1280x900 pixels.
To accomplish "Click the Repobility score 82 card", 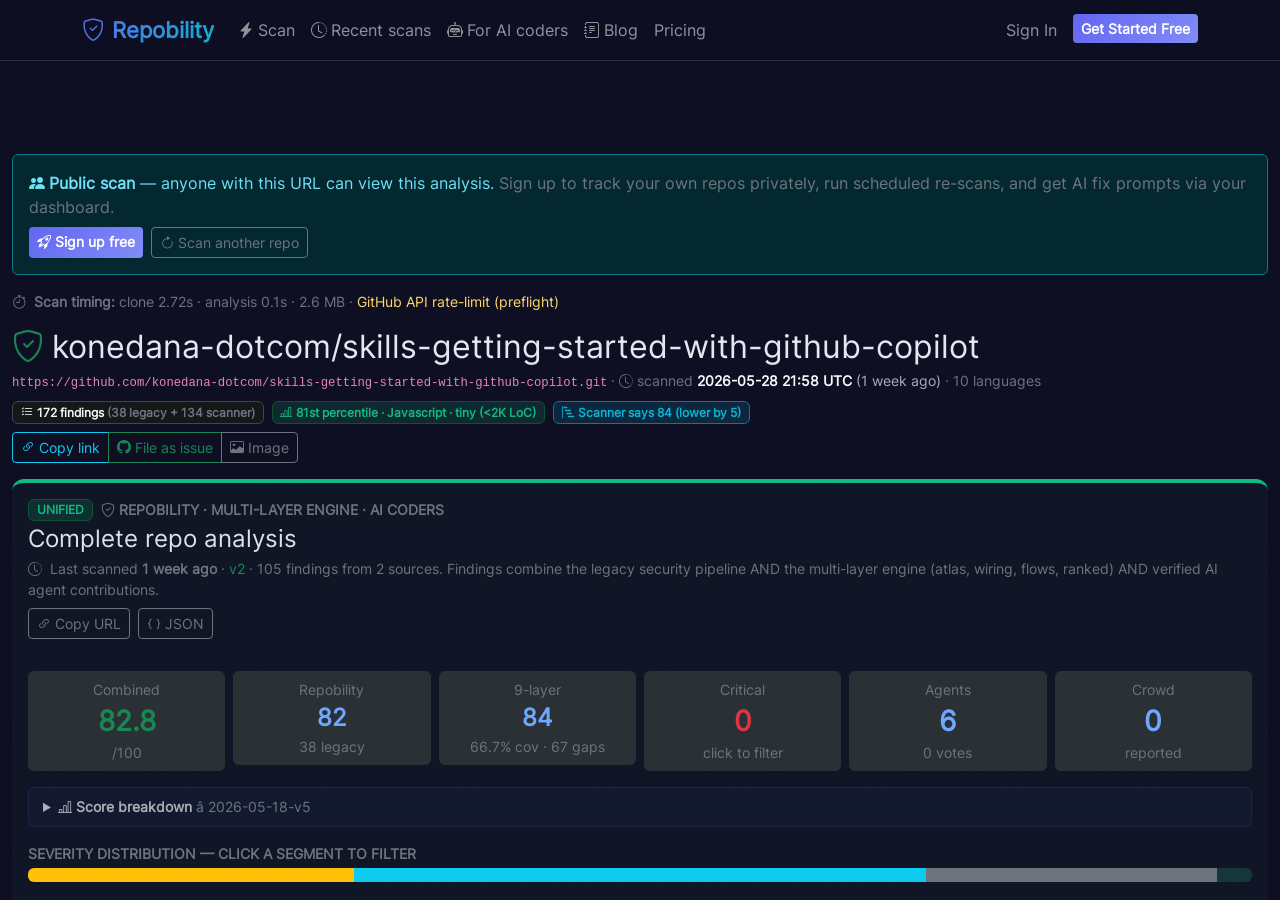I will (332, 718).
